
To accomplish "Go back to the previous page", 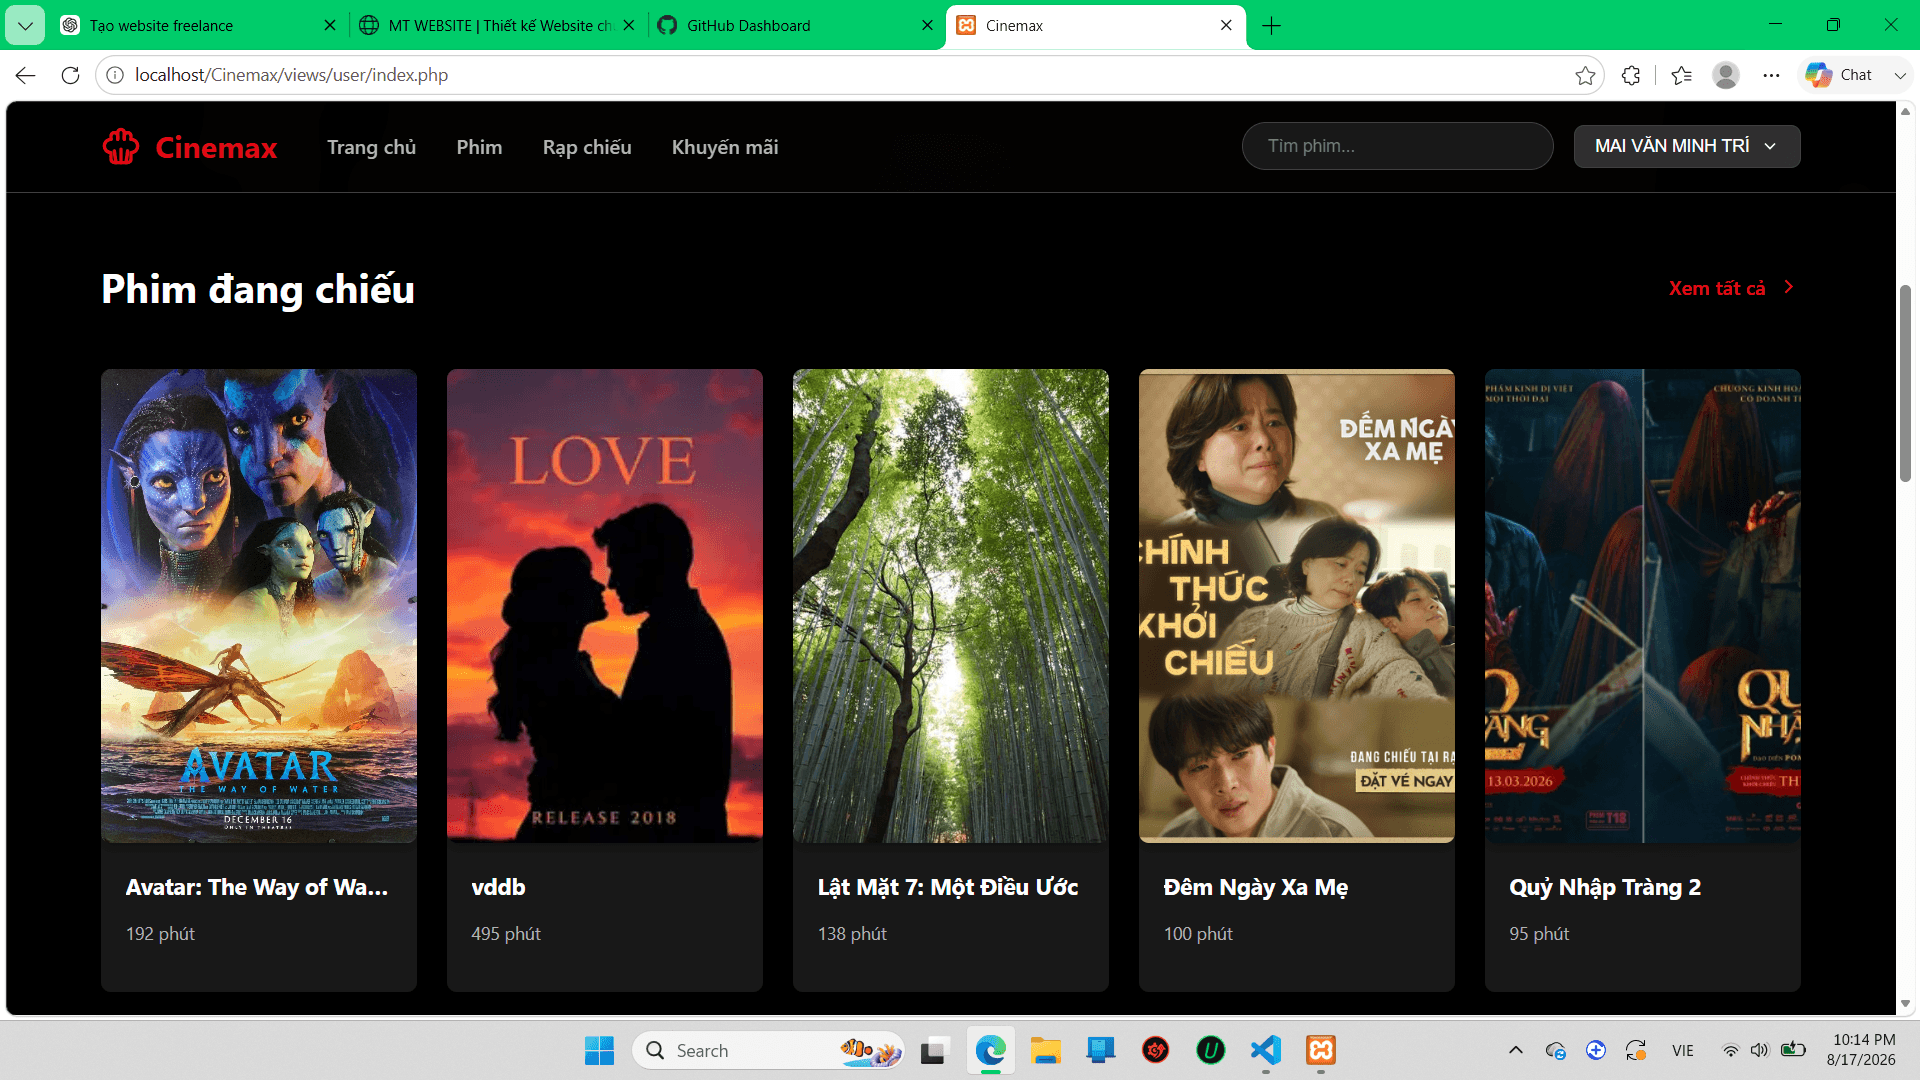I will (26, 75).
